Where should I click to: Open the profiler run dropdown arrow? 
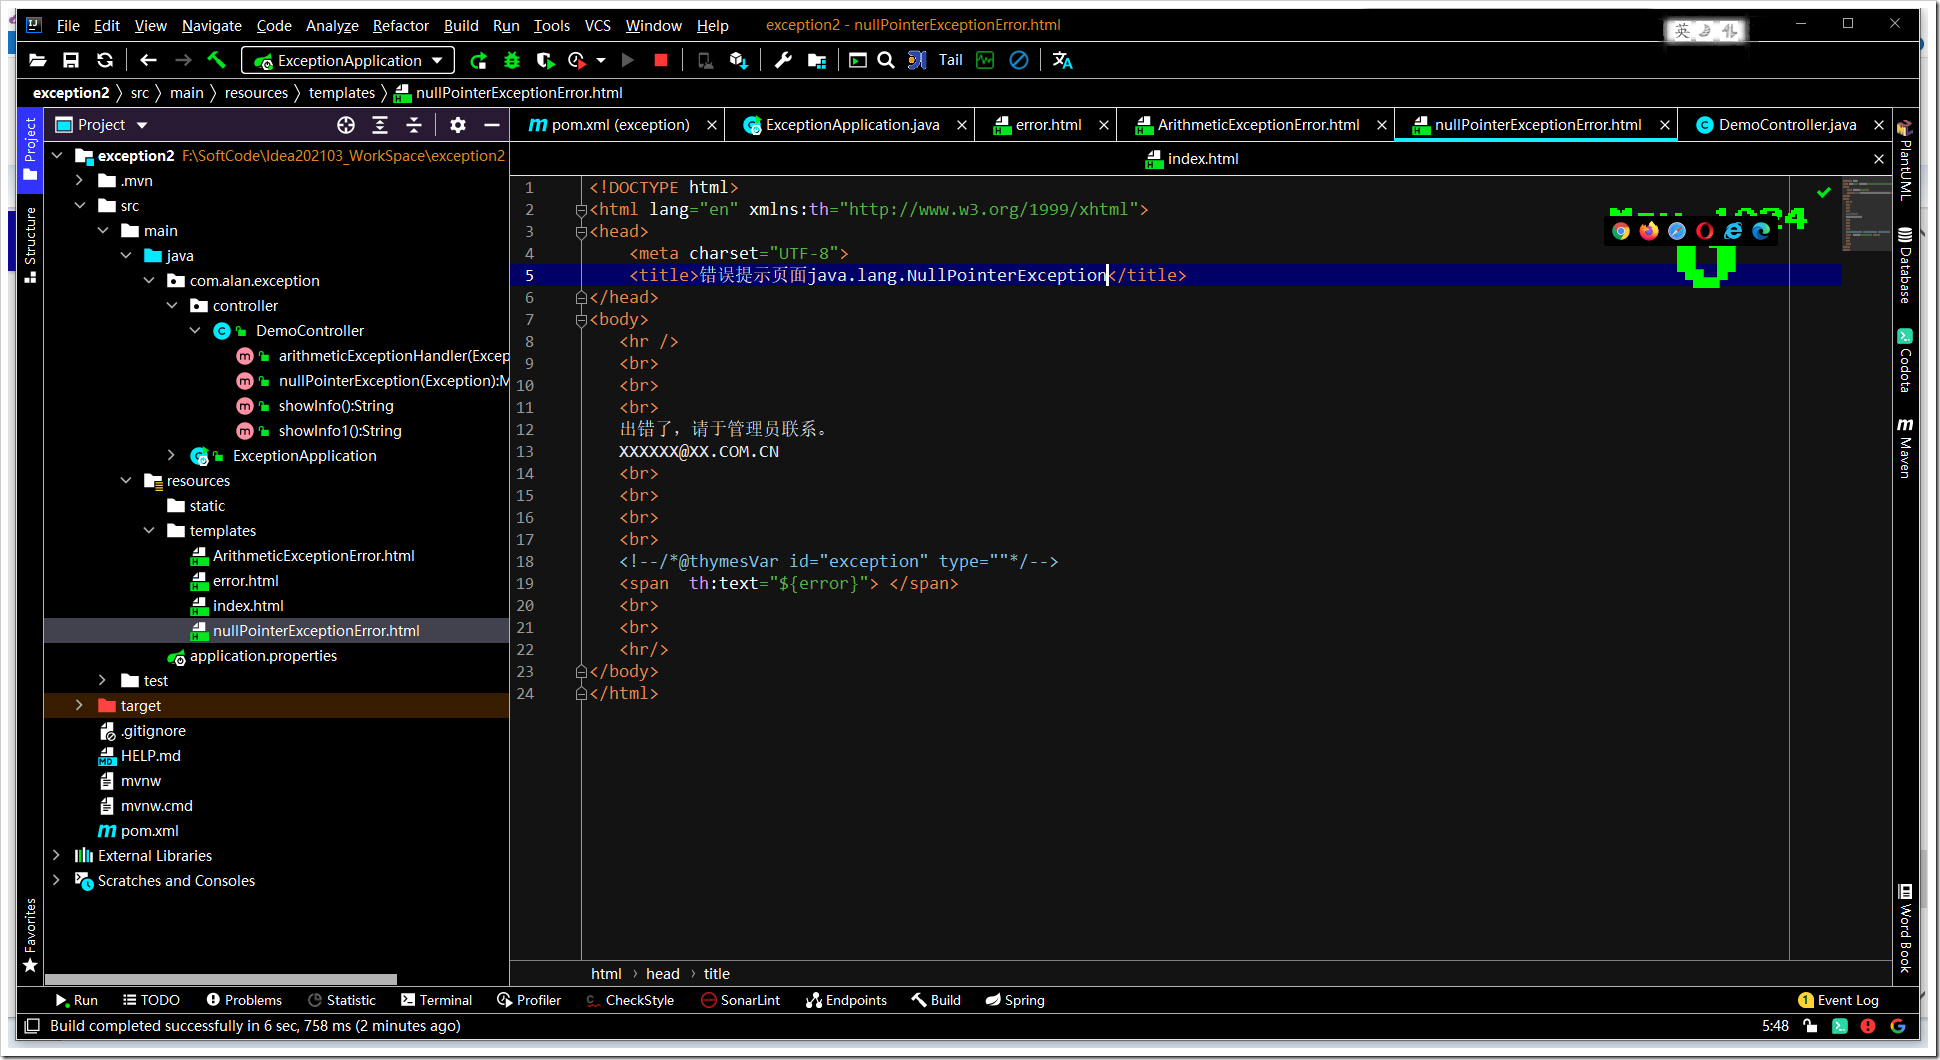point(601,61)
